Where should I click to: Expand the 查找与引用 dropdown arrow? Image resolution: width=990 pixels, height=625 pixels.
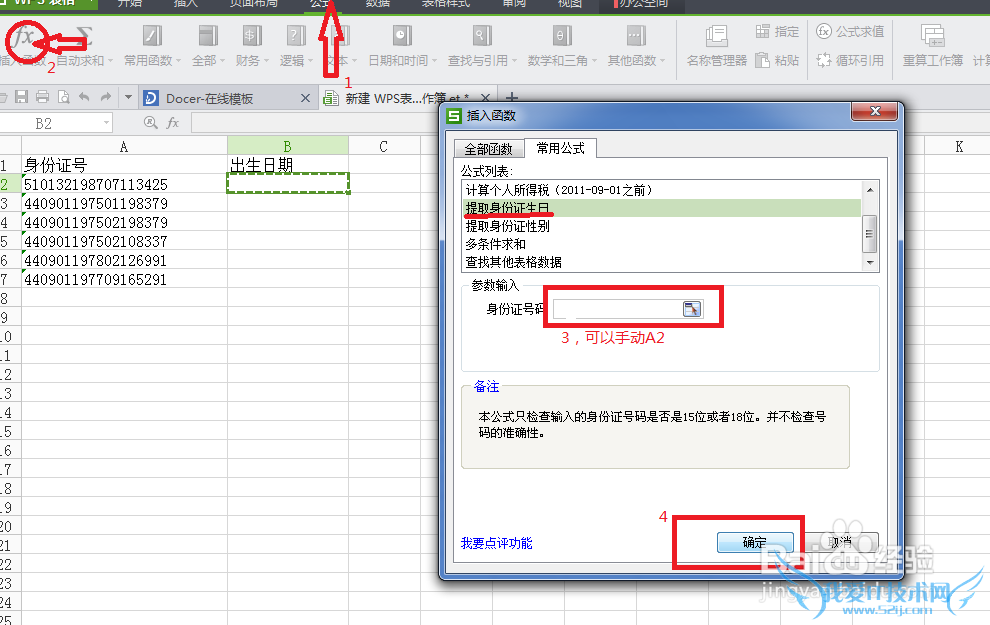click(514, 61)
